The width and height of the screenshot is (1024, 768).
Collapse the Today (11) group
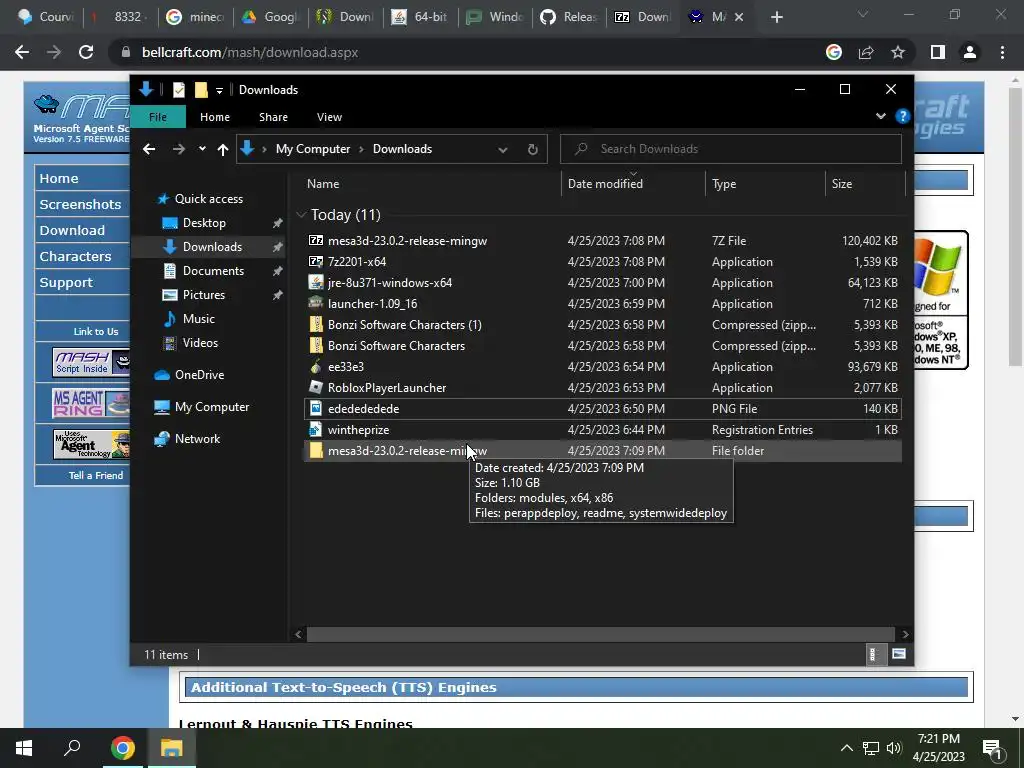301,214
